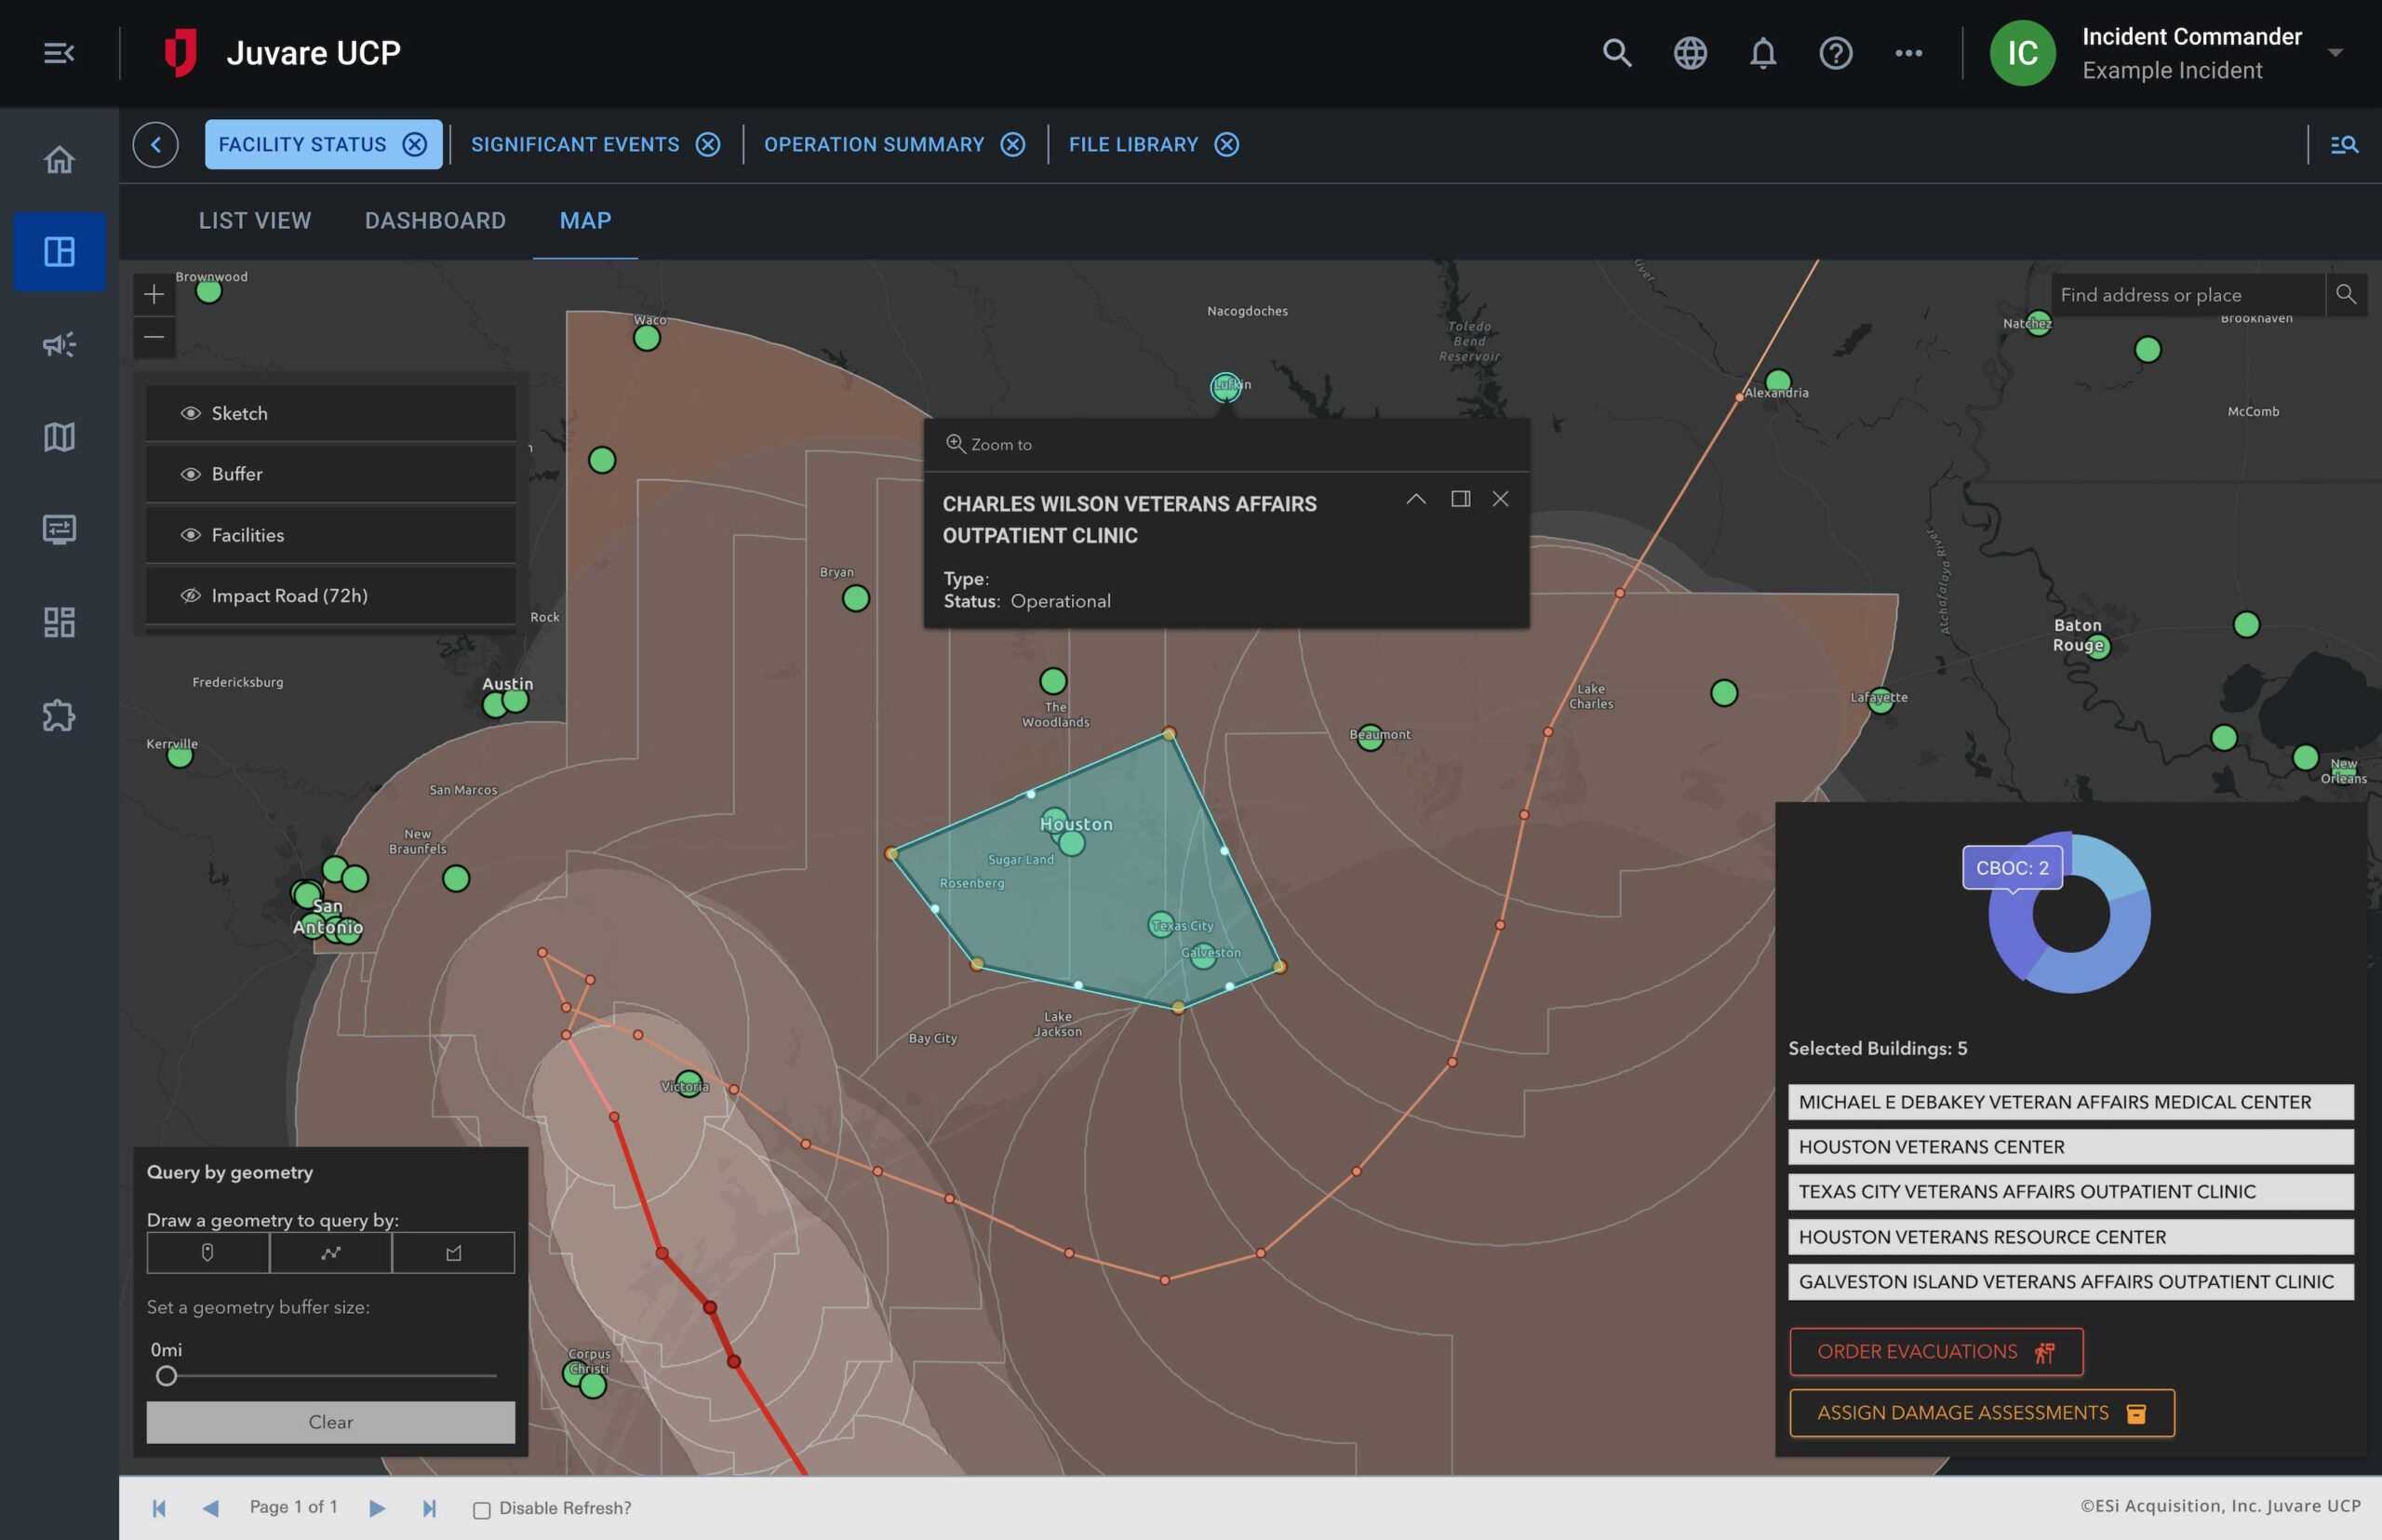Select Texas City Veterans Affairs Outpatient Clinic
This screenshot has width=2382, height=1540.
[2070, 1192]
